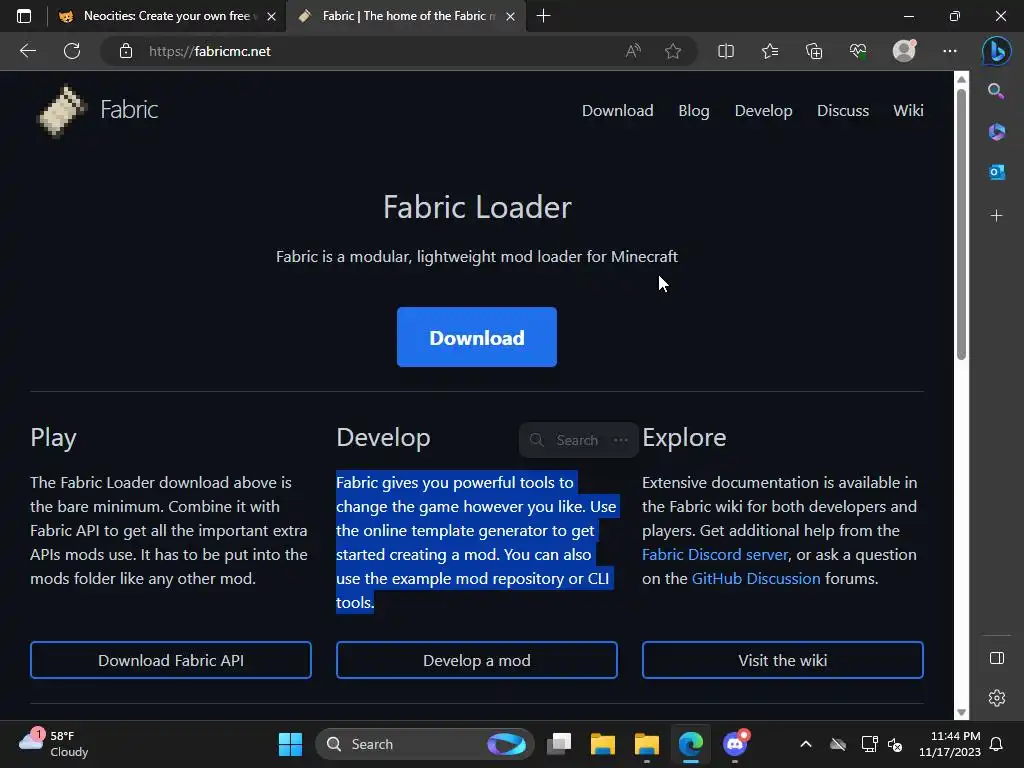The image size is (1024, 768).
Task: Follow the Fabric Discord server link
Action: tap(715, 554)
